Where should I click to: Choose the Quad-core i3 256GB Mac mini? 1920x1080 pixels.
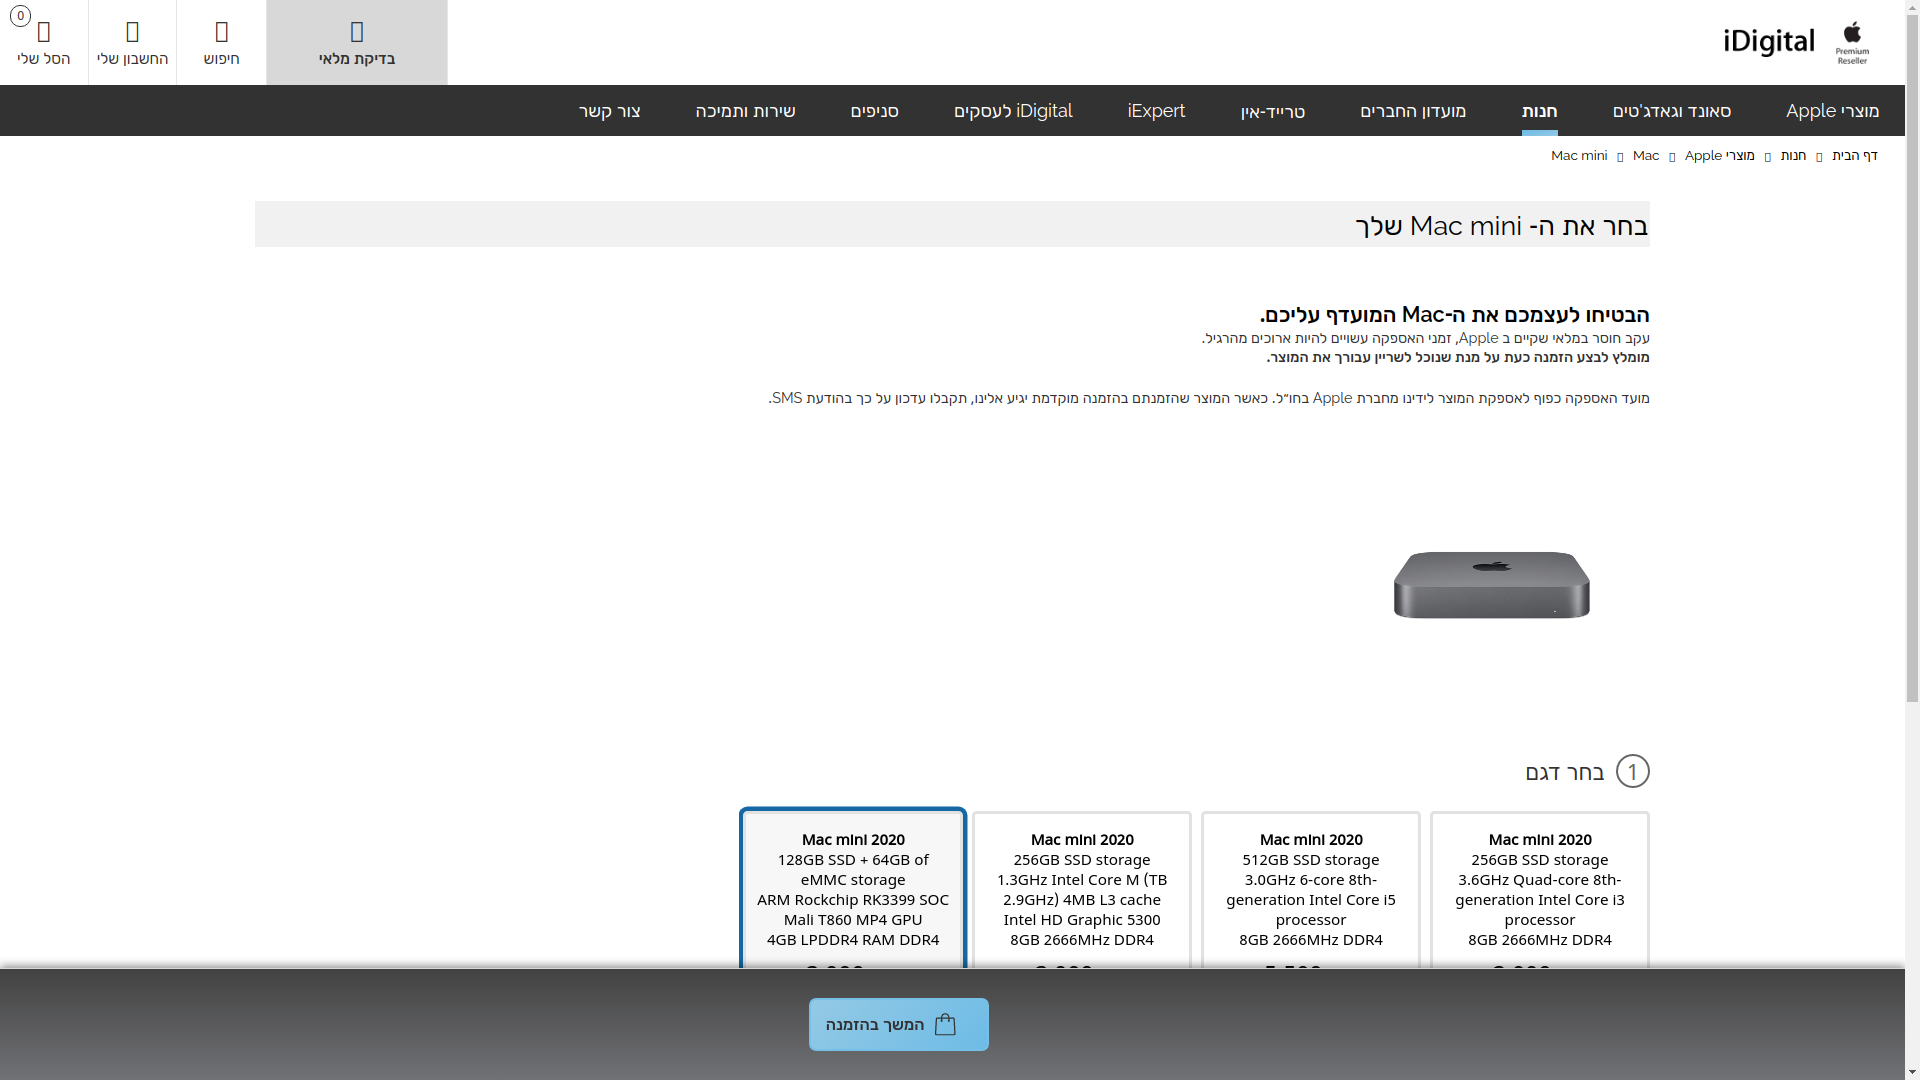[1539, 888]
